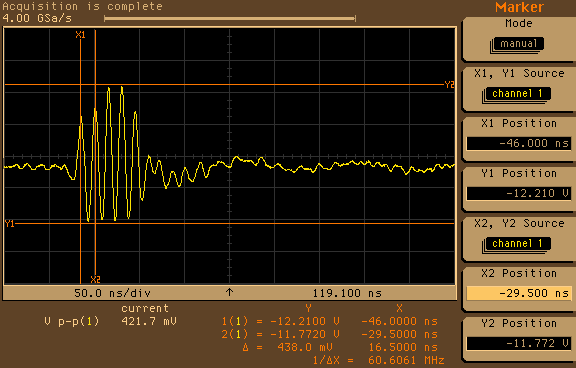Screen dimensions: 576x368
Task: Click the -11.7720 V marker 2 readout
Action: [x=305, y=334]
